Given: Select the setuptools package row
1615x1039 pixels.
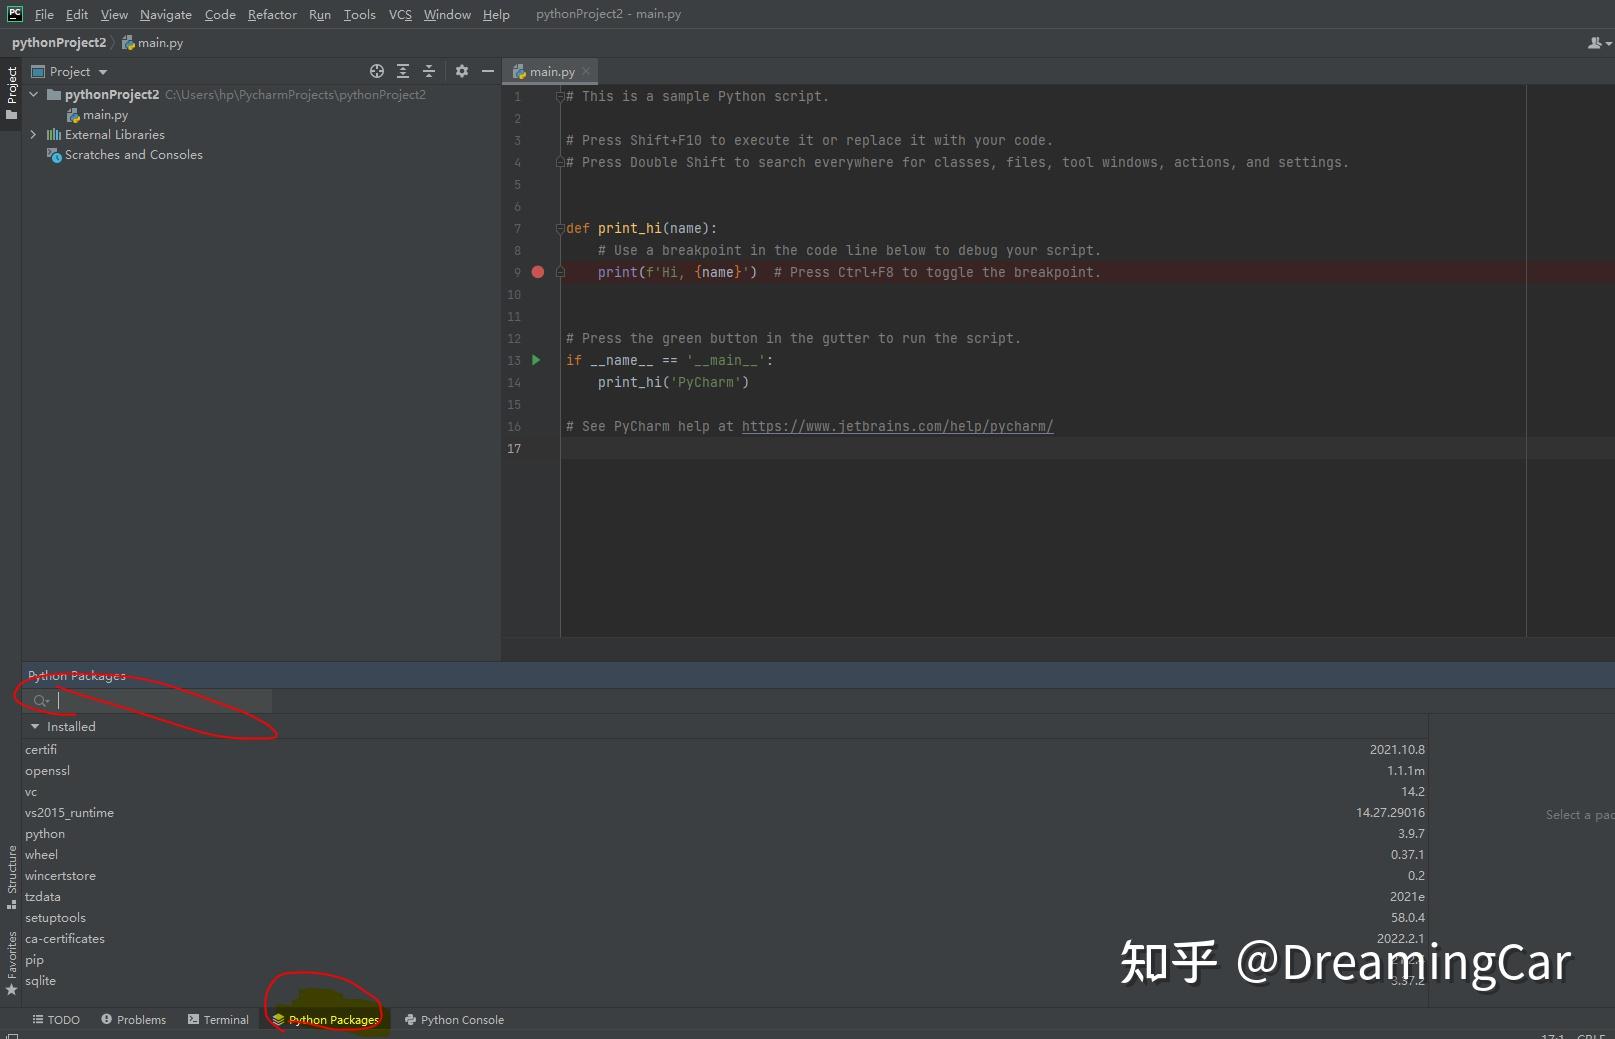Looking at the screenshot, I should [x=725, y=917].
